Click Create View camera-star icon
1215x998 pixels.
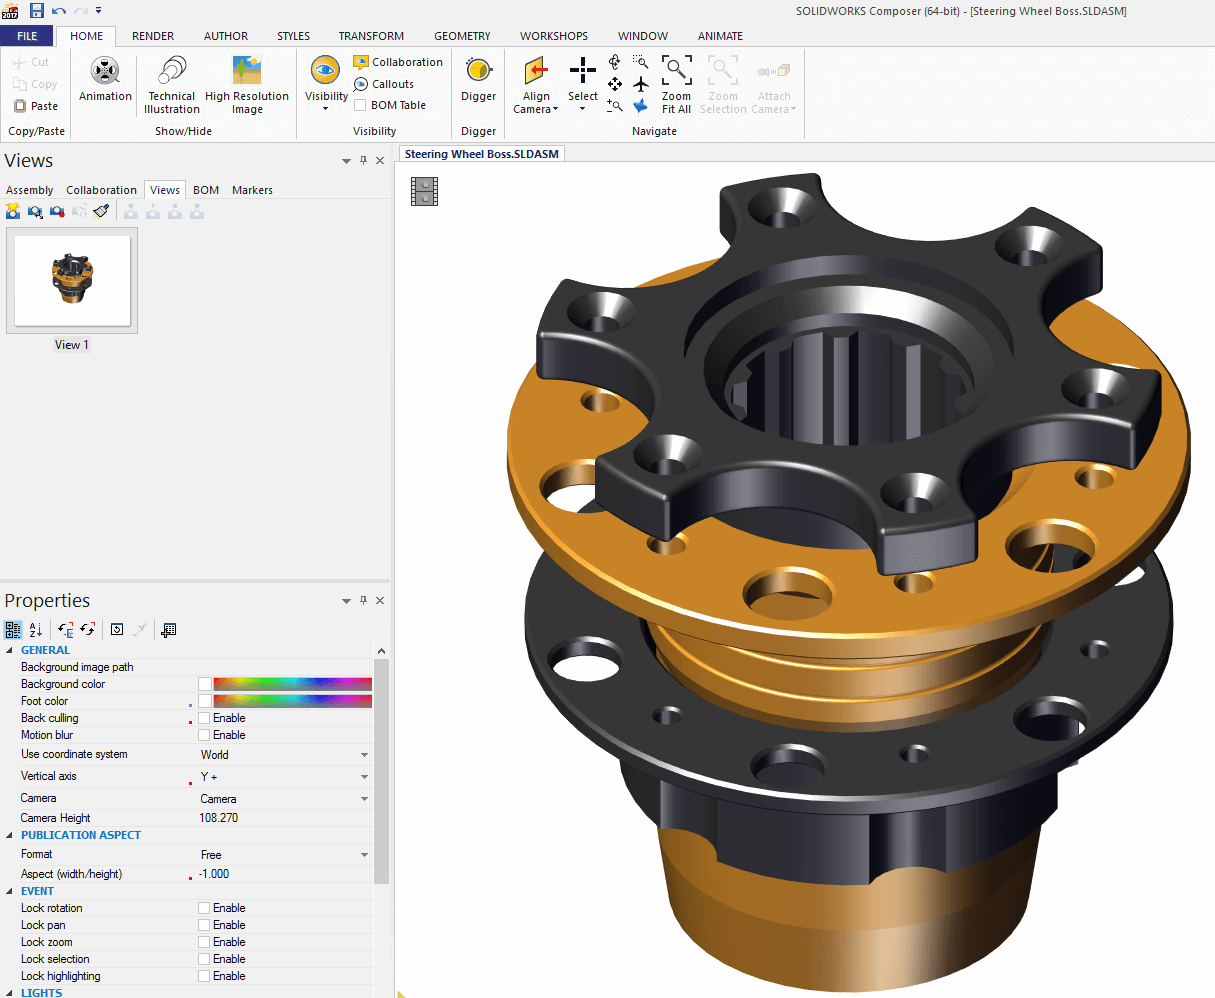click(13, 211)
